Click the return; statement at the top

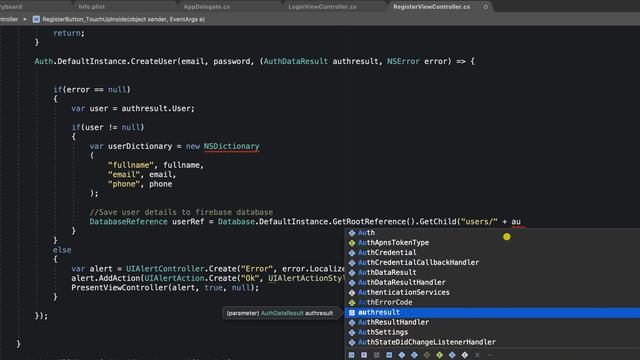click(69, 33)
